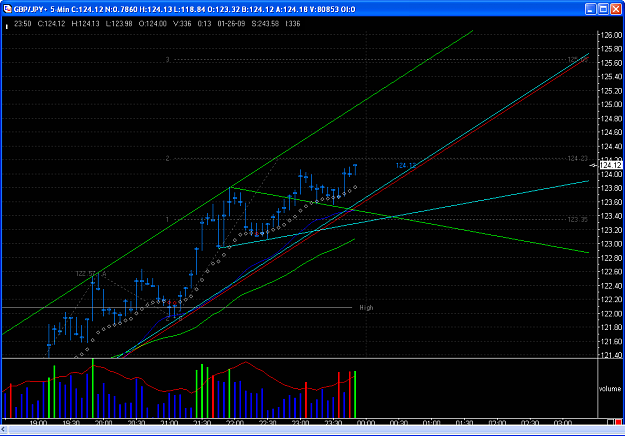Click the red square indicator at chart's bottom-right
Viewport: 625px width, 436px height.
click(618, 422)
